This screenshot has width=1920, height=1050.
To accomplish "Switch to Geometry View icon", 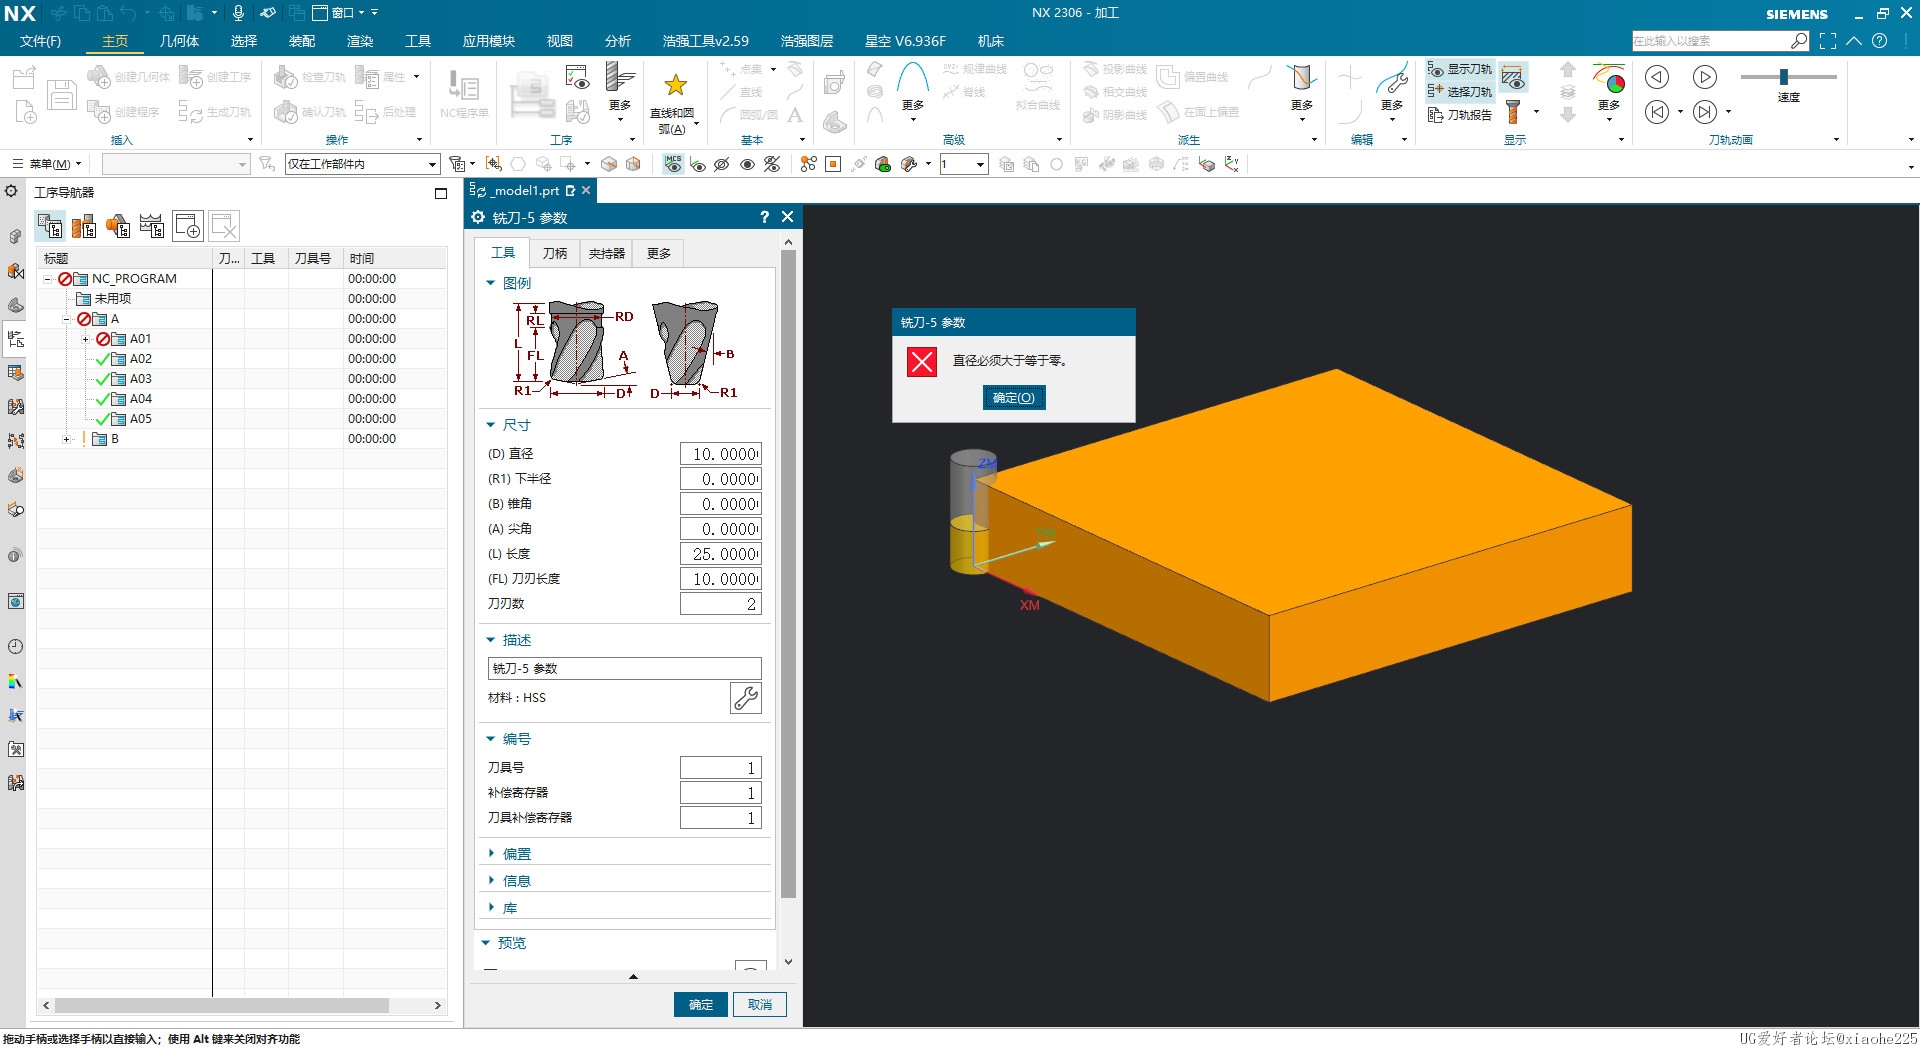I will pos(118,226).
